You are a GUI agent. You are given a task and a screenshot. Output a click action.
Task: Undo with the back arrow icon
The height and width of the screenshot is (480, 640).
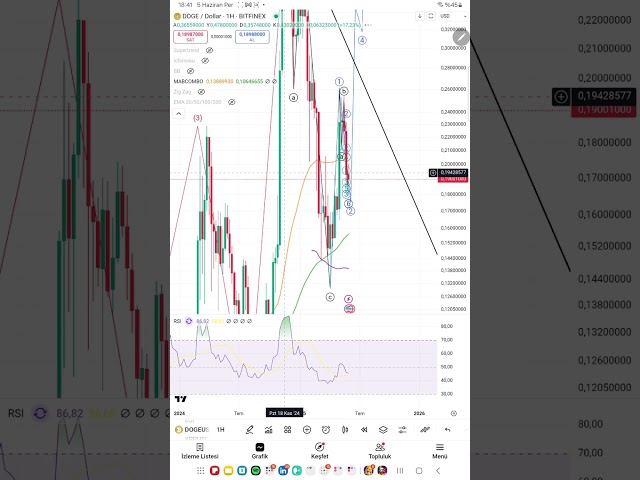click(447, 429)
